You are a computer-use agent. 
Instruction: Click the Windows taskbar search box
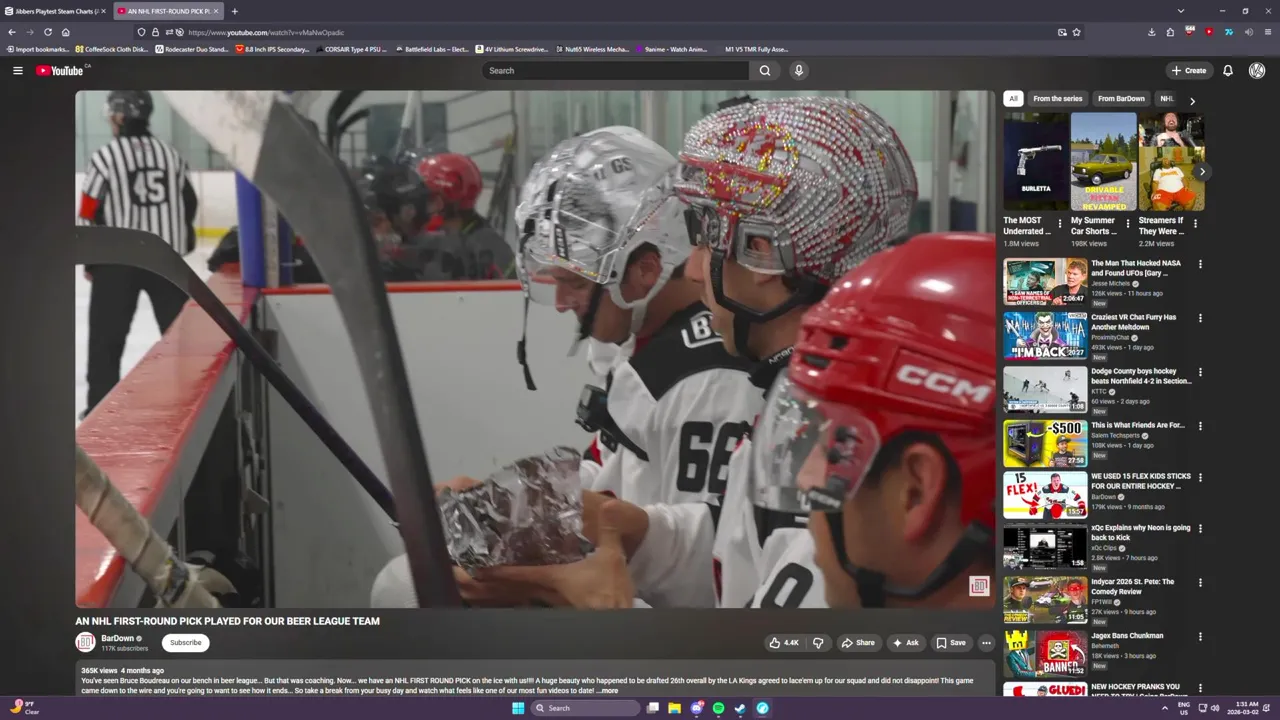(x=585, y=708)
